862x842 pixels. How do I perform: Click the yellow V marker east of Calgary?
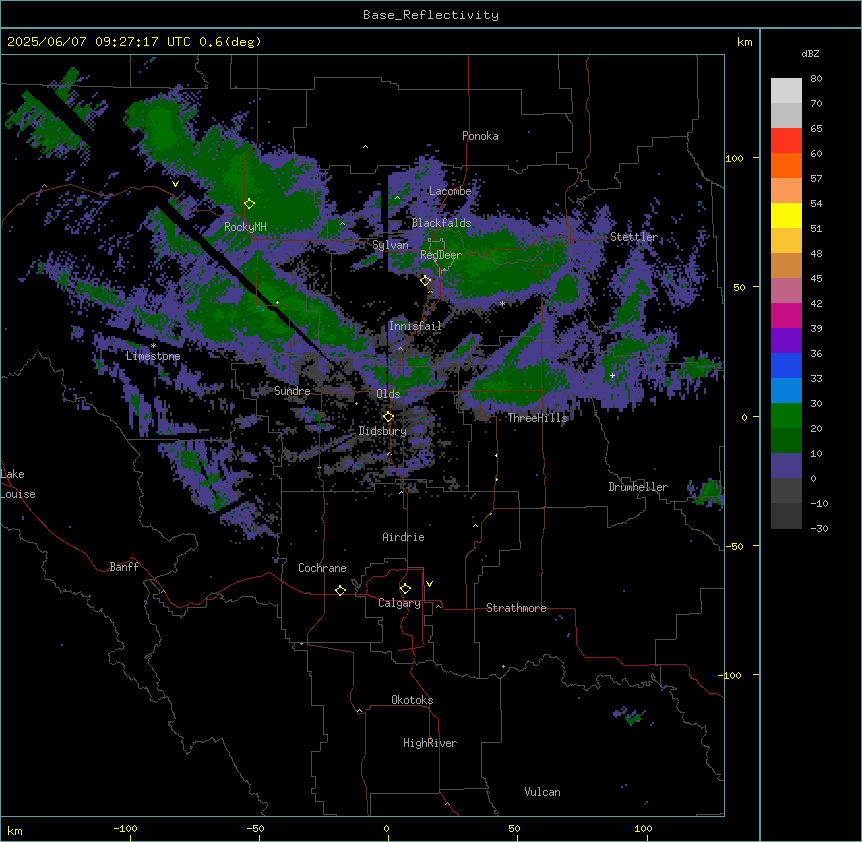coord(429,584)
